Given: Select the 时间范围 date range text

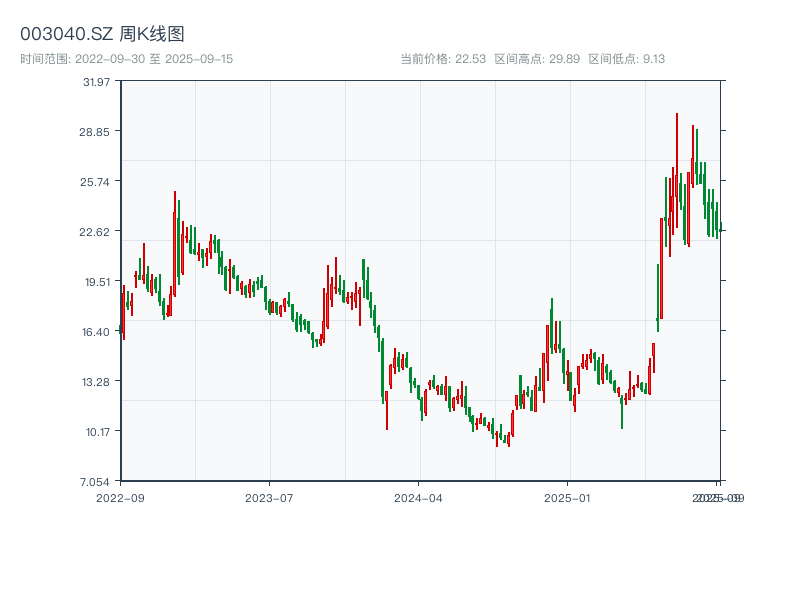Looking at the screenshot, I should [x=127, y=59].
